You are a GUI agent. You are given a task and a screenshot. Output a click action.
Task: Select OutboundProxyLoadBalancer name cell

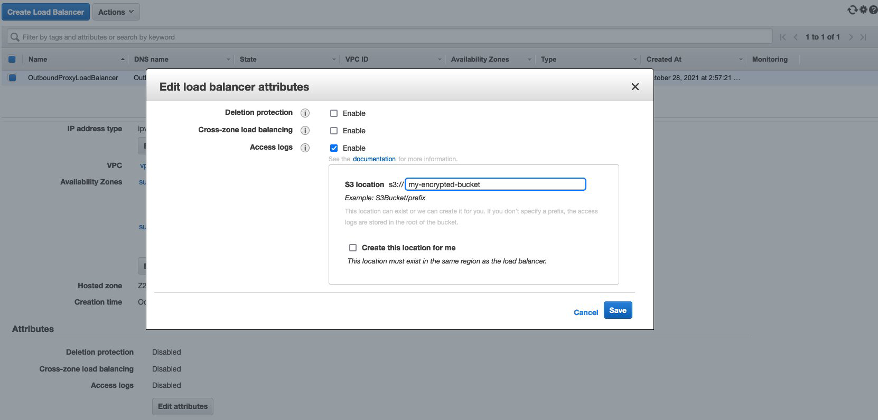pyautogui.click(x=73, y=78)
